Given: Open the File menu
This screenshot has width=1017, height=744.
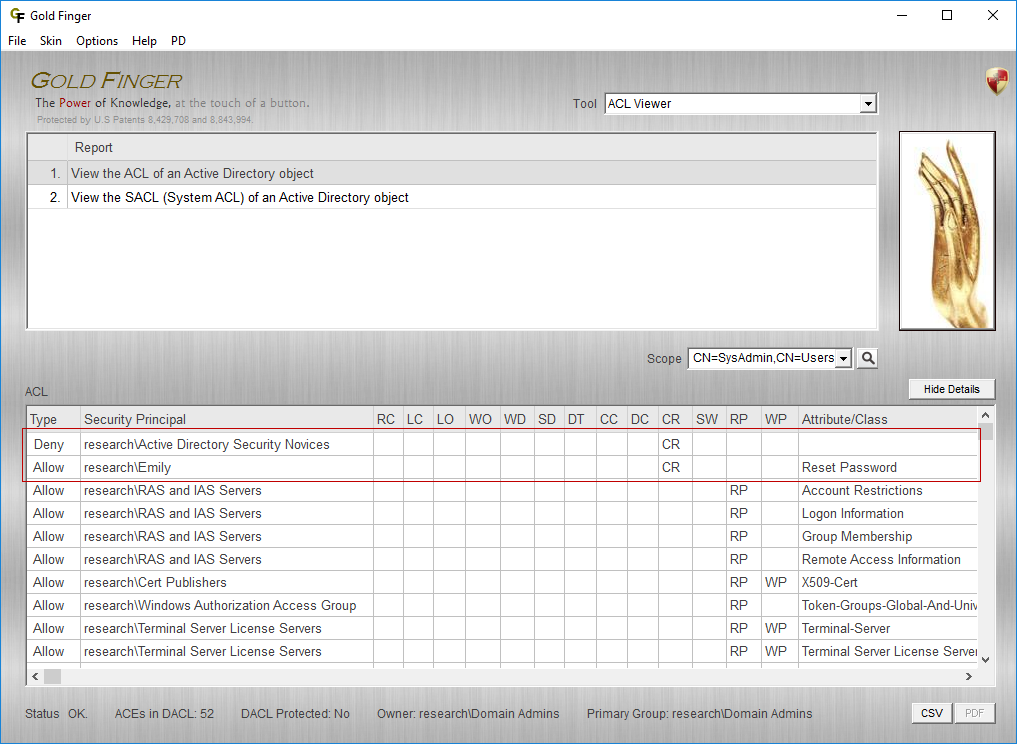Looking at the screenshot, I should (x=16, y=41).
